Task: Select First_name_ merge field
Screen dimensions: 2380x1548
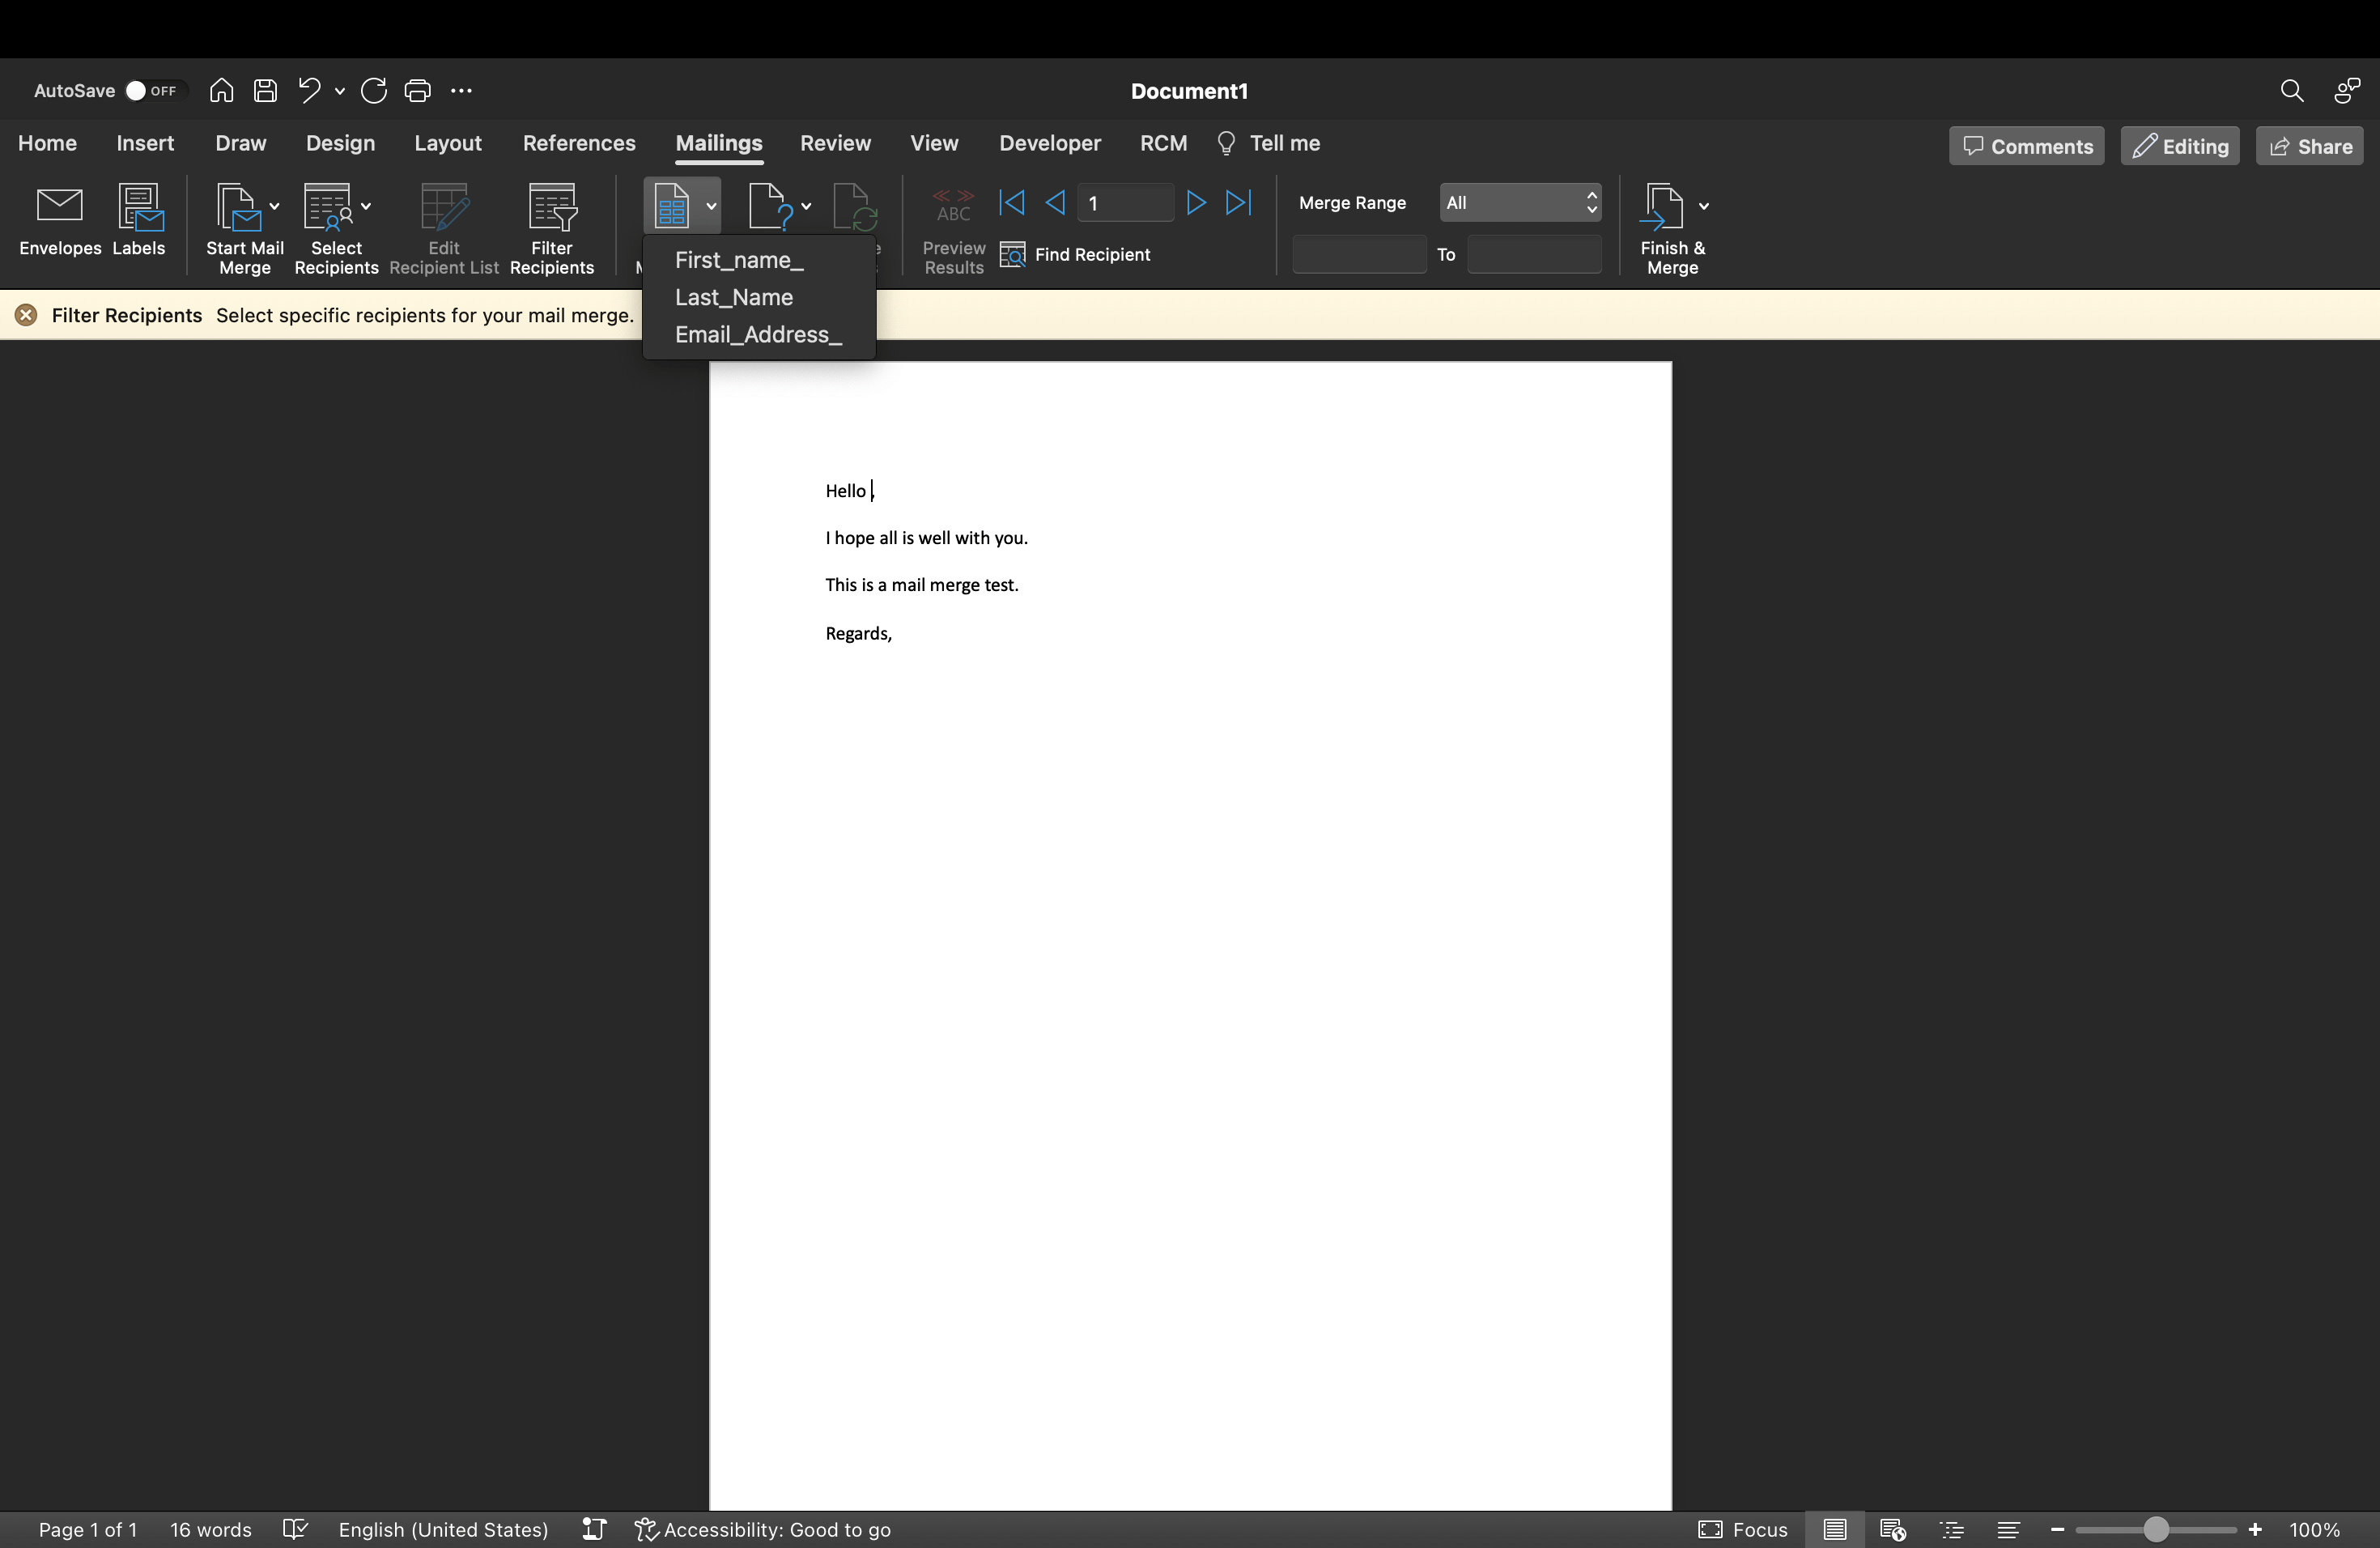Action: [739, 260]
